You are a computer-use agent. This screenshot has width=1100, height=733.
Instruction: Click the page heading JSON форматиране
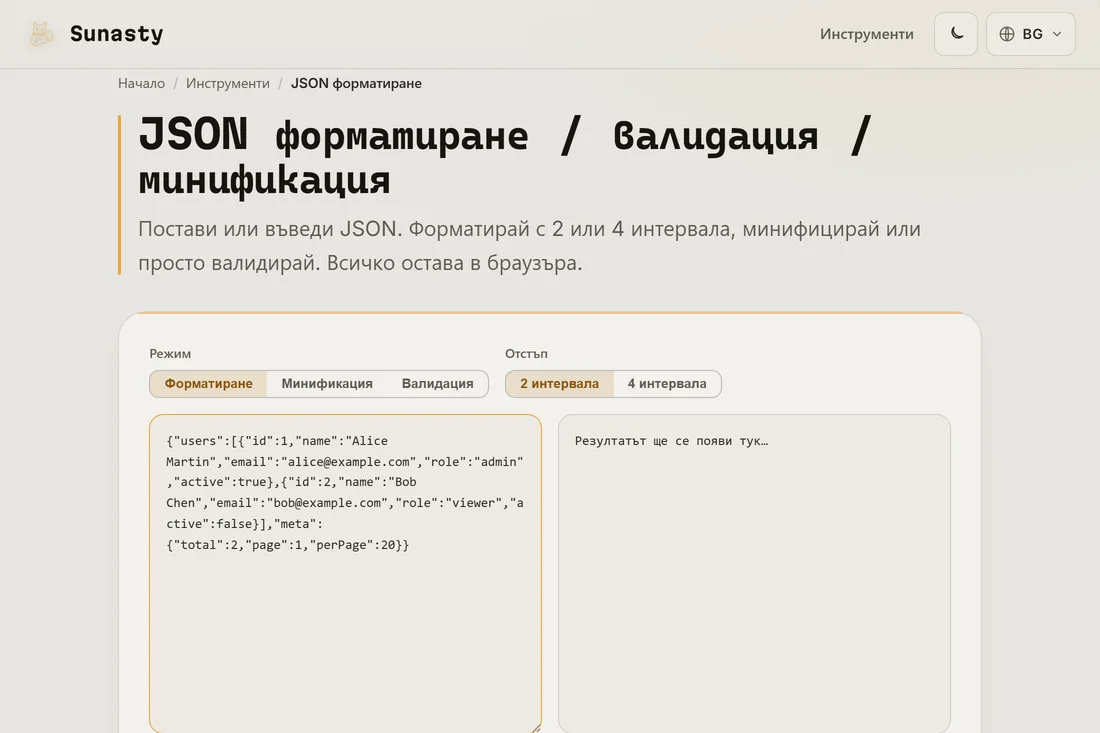pos(505,157)
